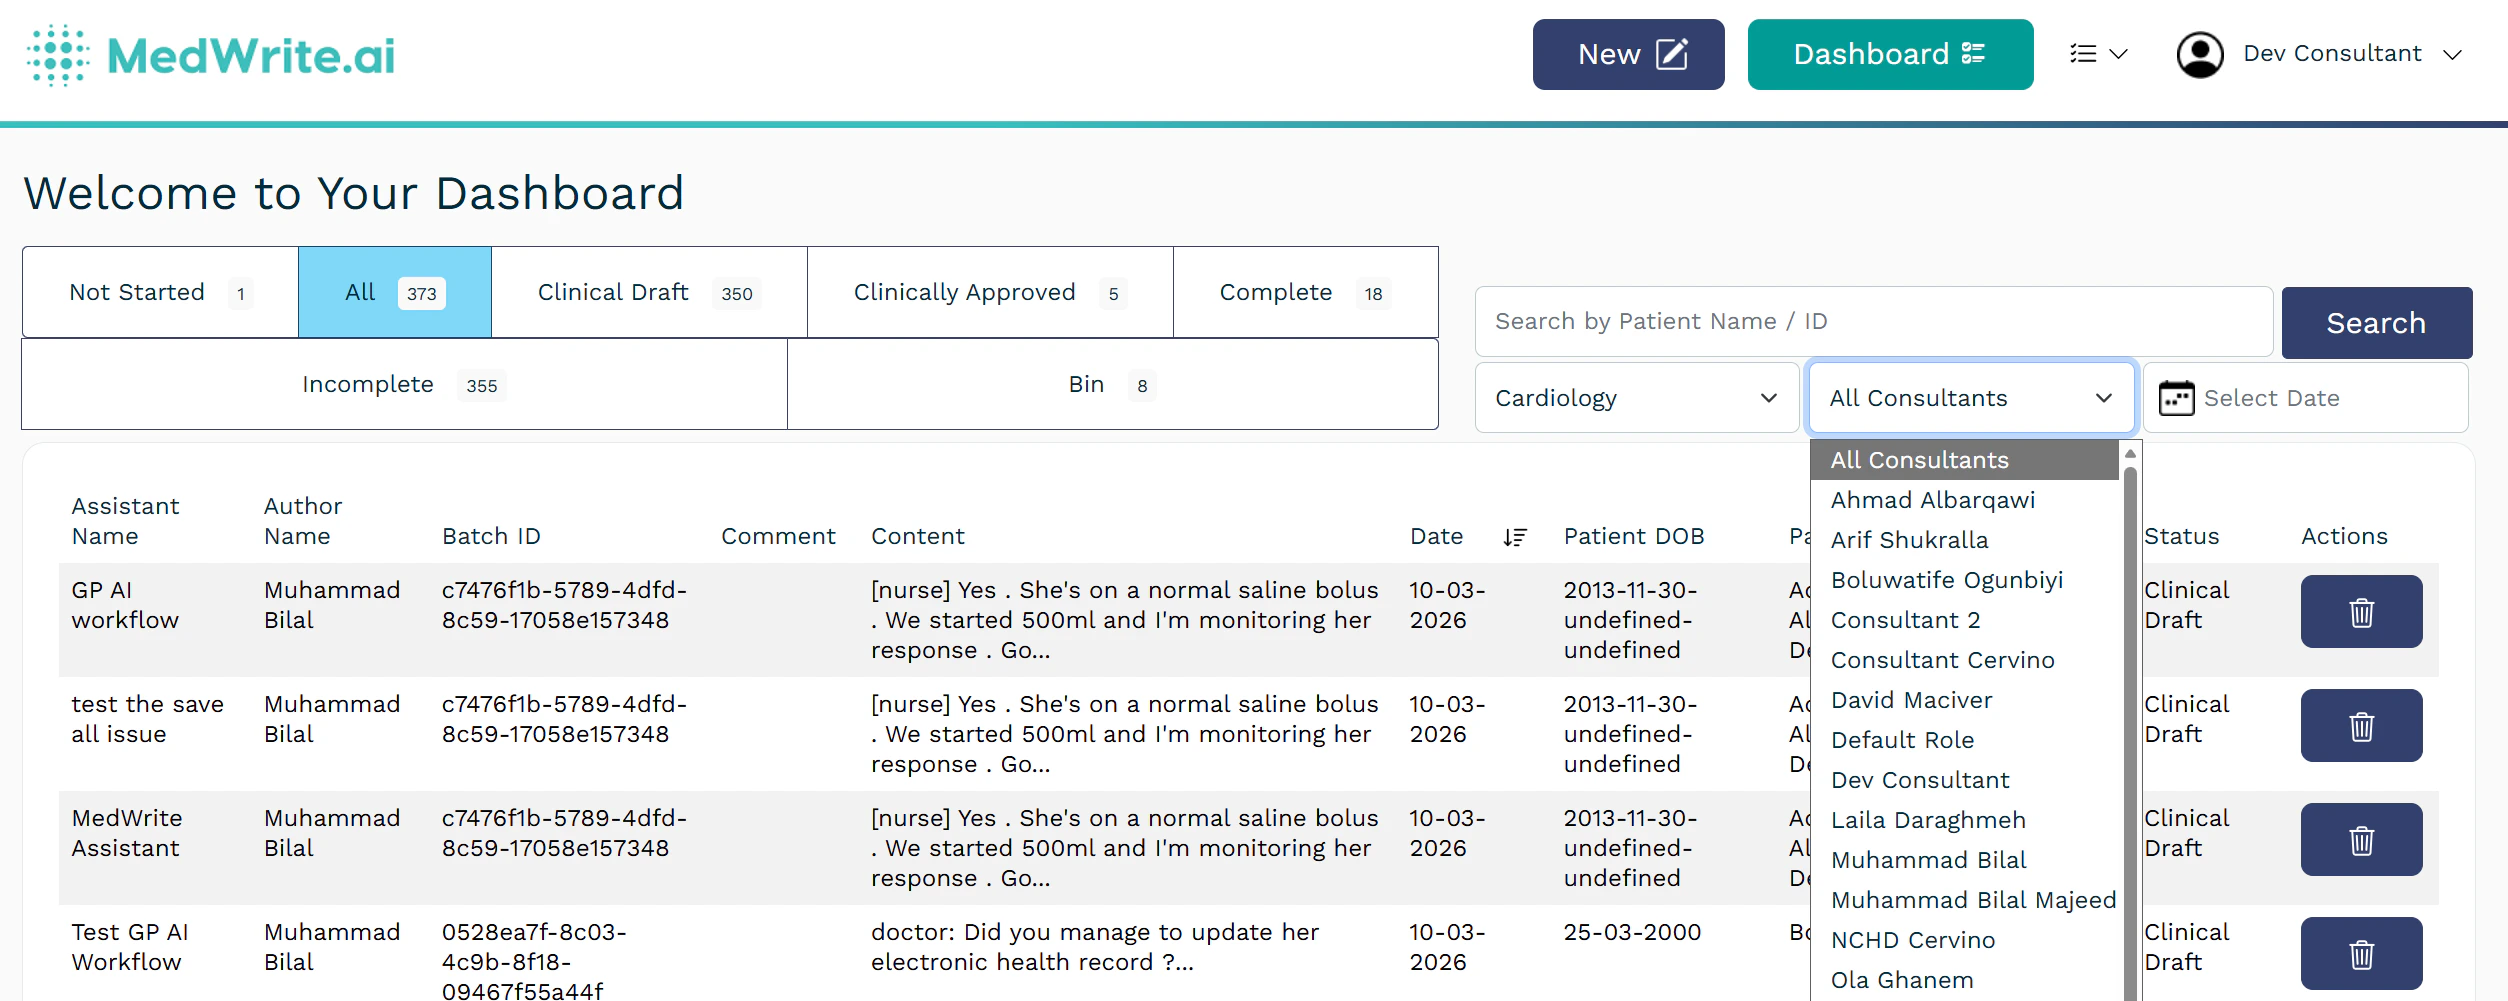The height and width of the screenshot is (1001, 2508).
Task: Open the Cardiology department dropdown
Action: tap(1635, 397)
